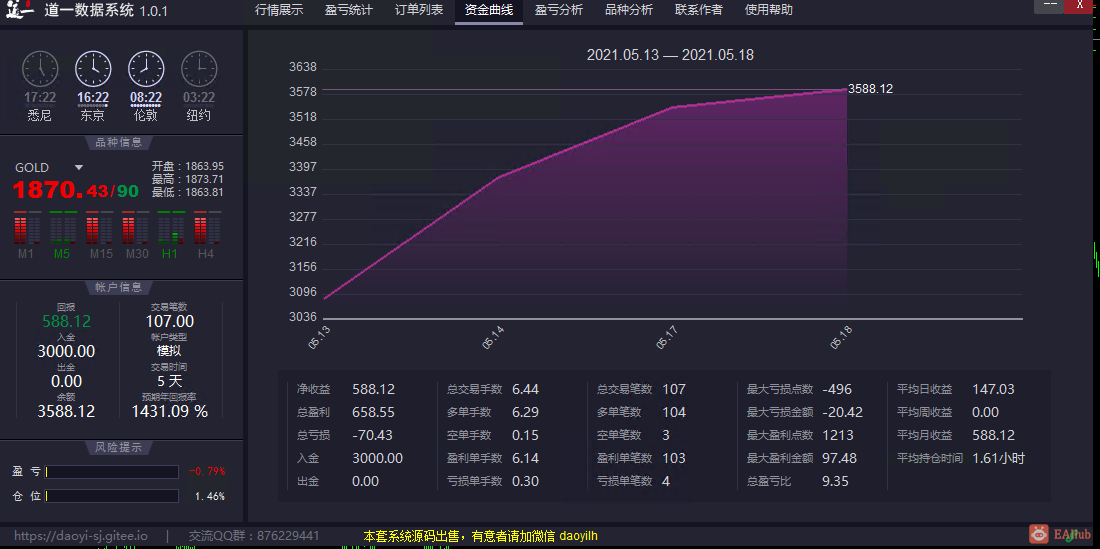The height and width of the screenshot is (549, 1100).
Task: Click the New York 纽约 clock icon
Action: coord(199,69)
